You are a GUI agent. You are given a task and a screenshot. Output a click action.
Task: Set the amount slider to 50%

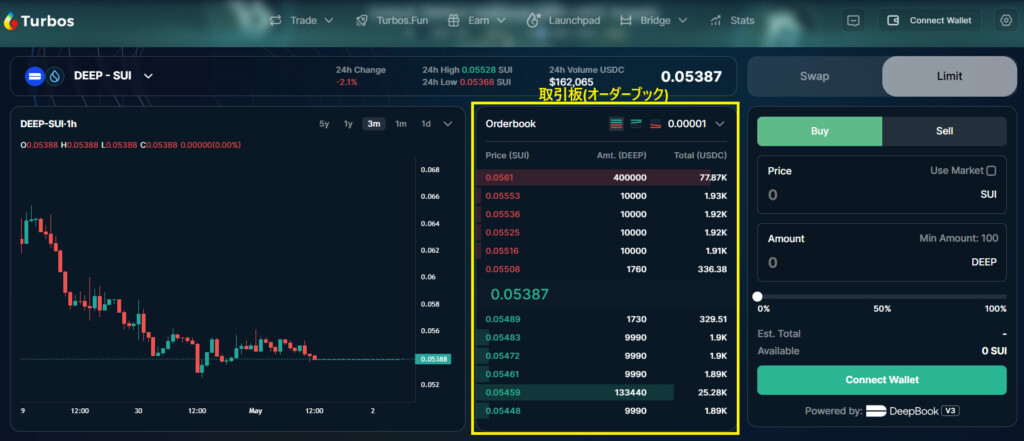(x=882, y=308)
